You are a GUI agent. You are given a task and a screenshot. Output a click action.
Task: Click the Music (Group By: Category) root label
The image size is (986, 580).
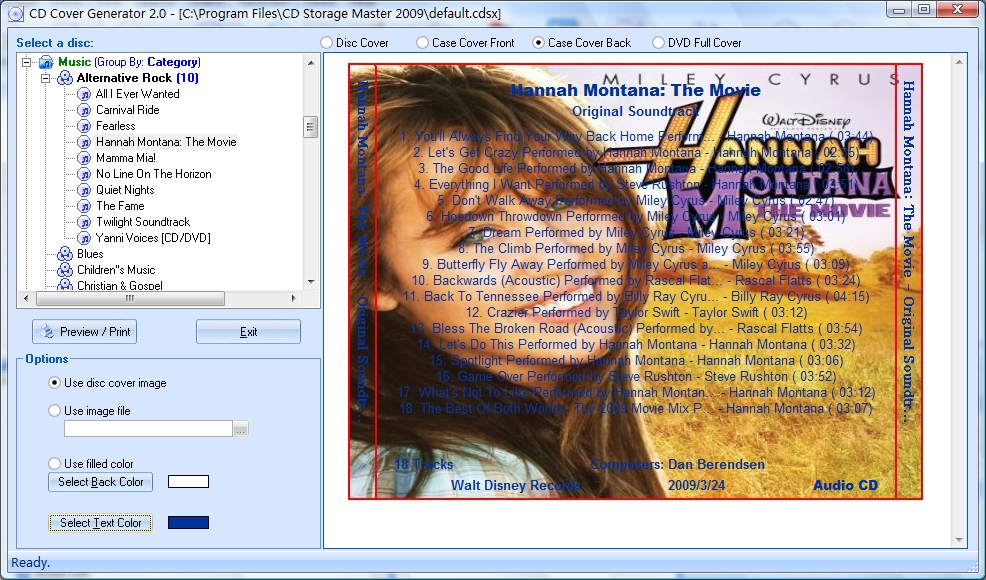(x=130, y=62)
